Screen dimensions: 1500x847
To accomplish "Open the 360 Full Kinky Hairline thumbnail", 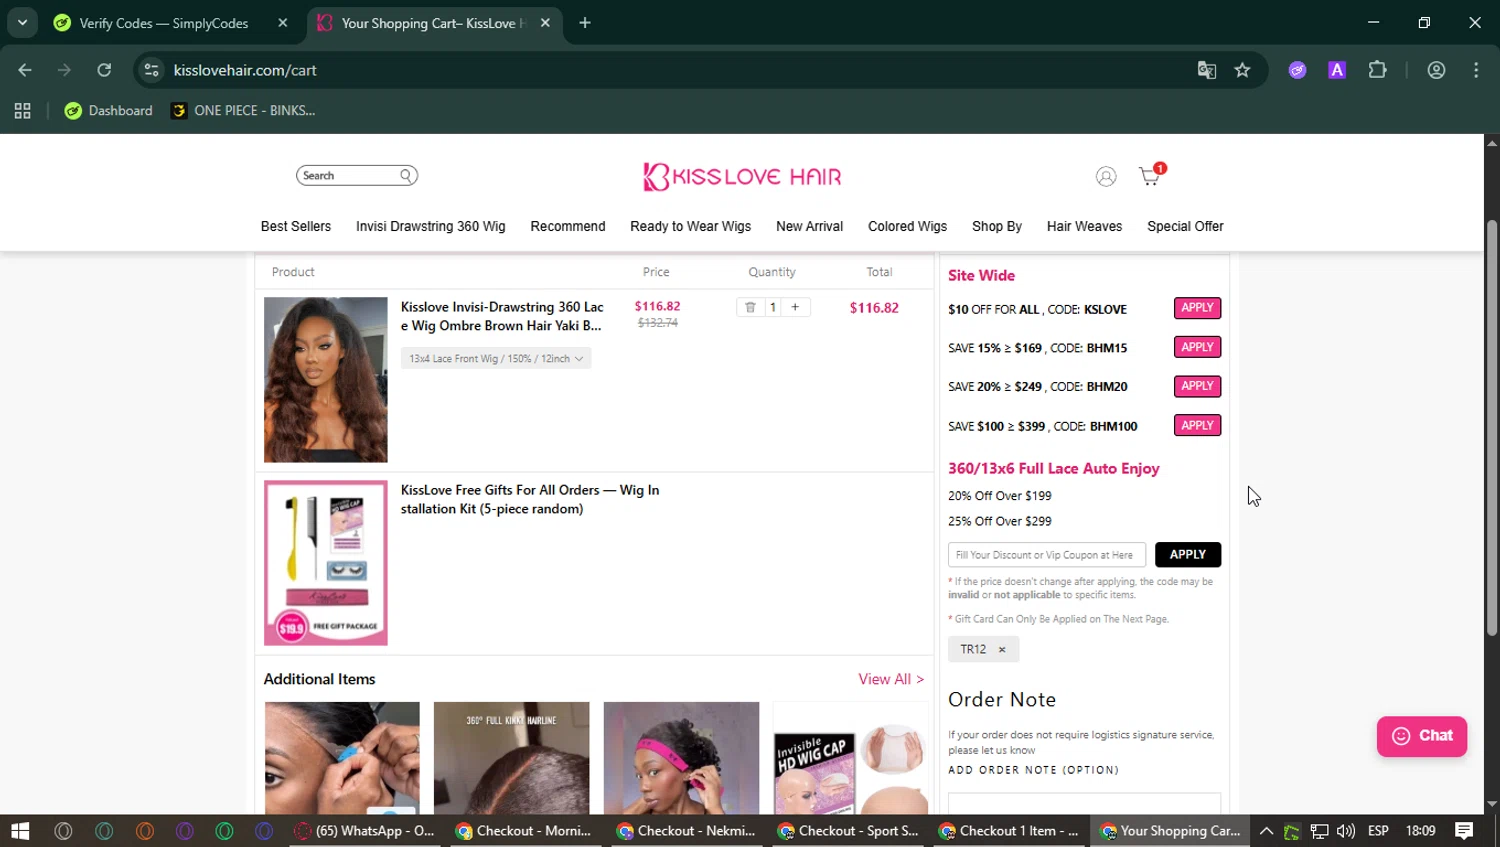I will (512, 758).
